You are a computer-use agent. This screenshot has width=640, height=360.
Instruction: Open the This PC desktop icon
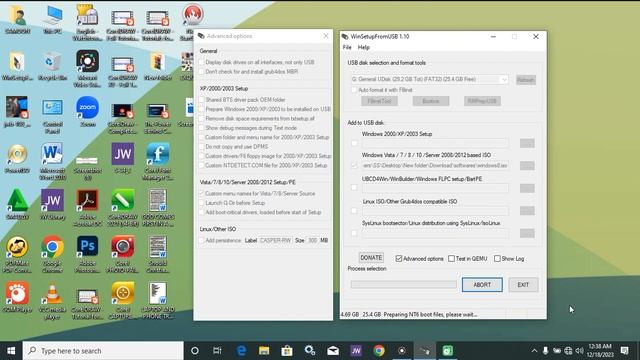click(53, 20)
